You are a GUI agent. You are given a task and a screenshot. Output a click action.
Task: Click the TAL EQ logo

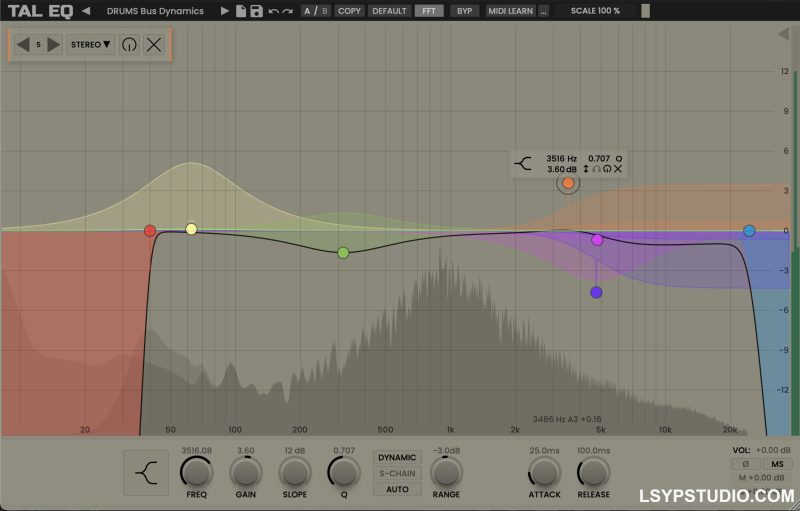pos(40,11)
